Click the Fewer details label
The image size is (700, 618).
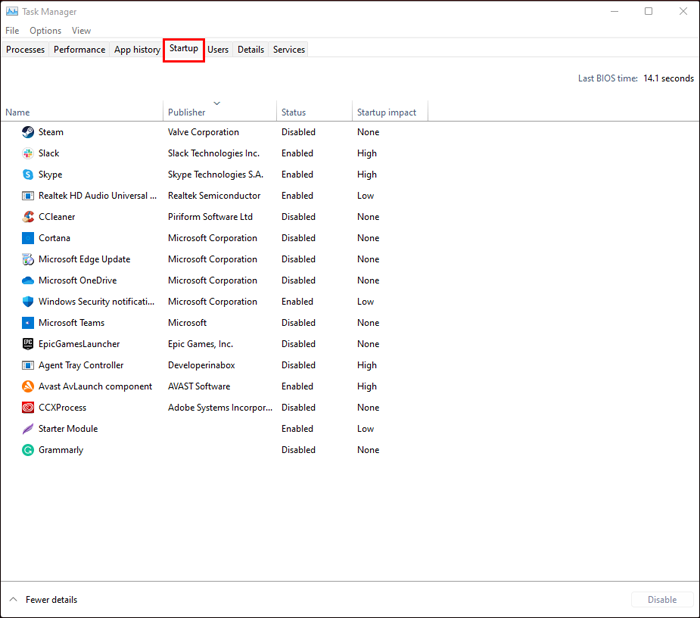point(51,599)
